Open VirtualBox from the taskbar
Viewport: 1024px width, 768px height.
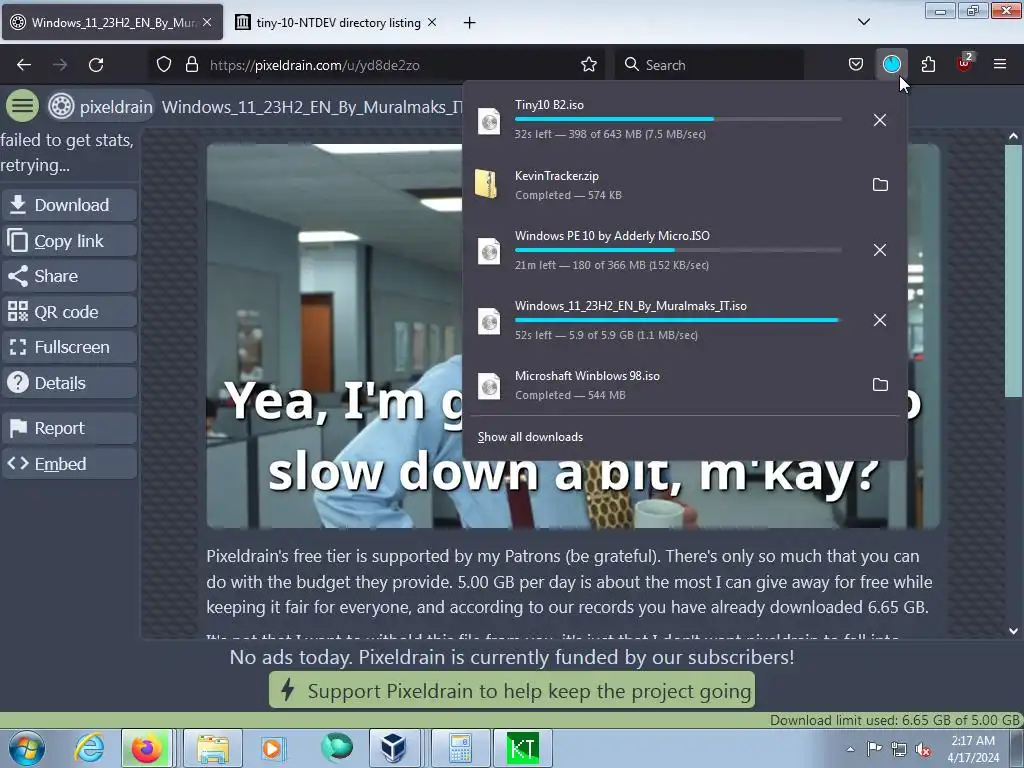[393, 748]
